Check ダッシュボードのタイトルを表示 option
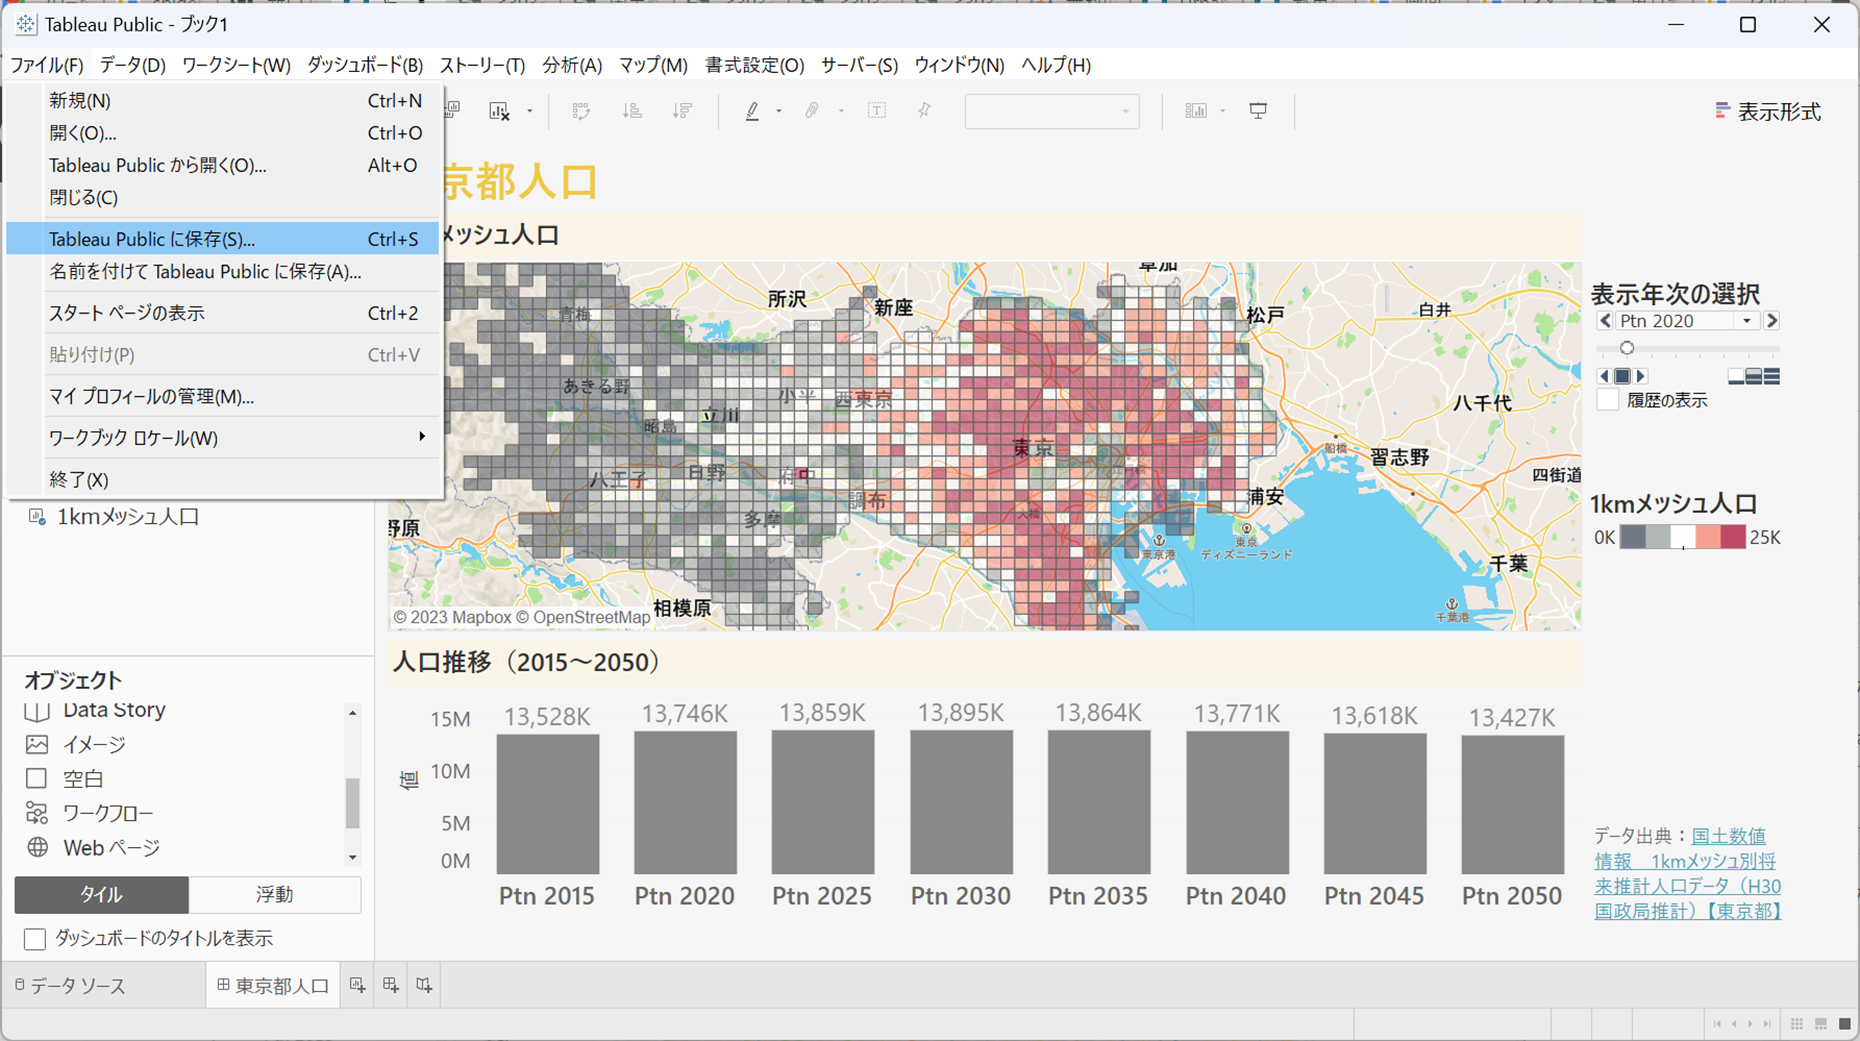1860x1041 pixels. (x=35, y=939)
